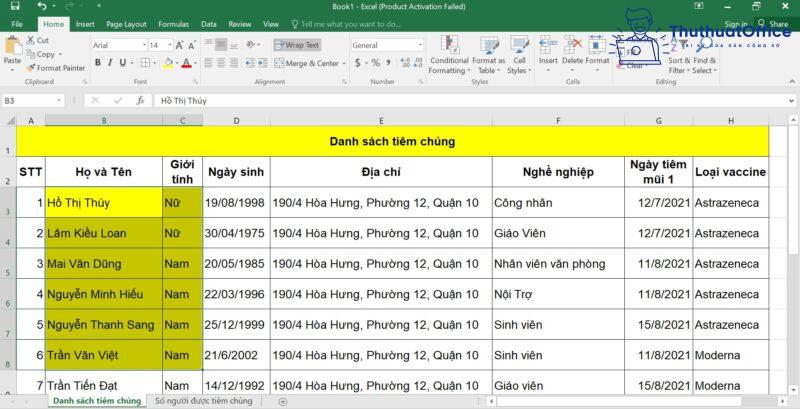
Task: Apply accounting dollar format
Action: coord(358,63)
